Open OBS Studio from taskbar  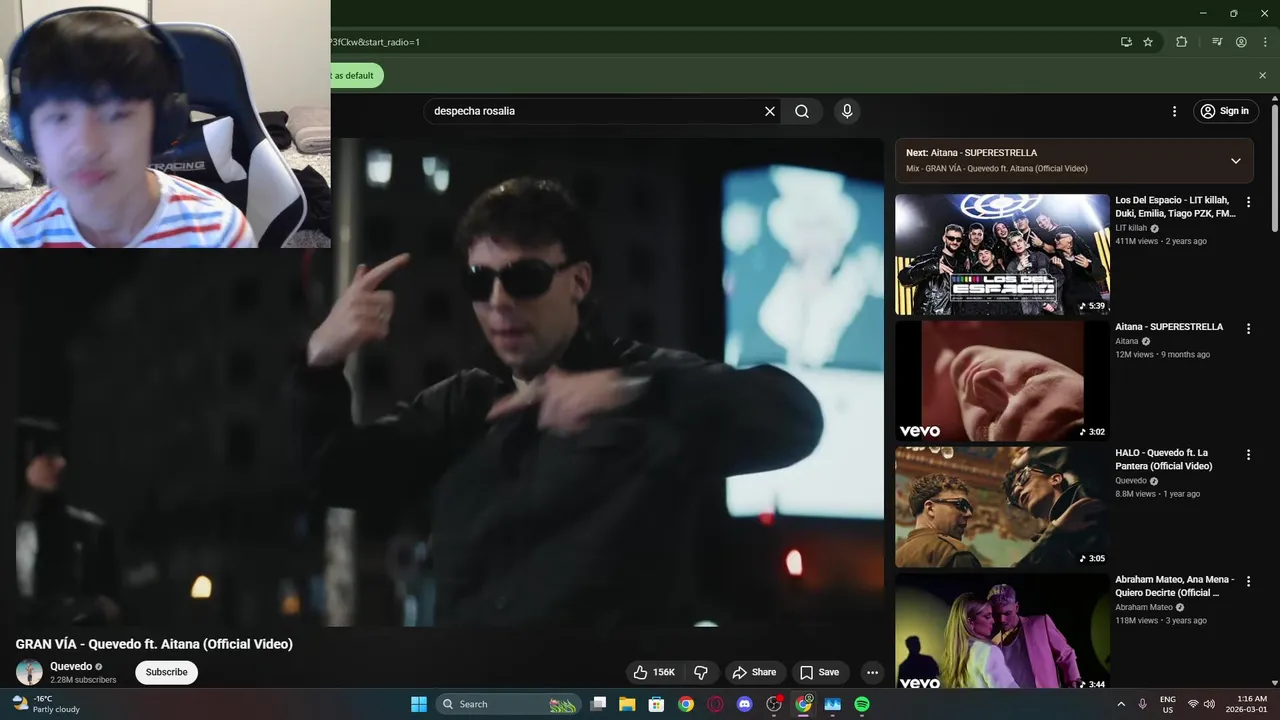[774, 704]
